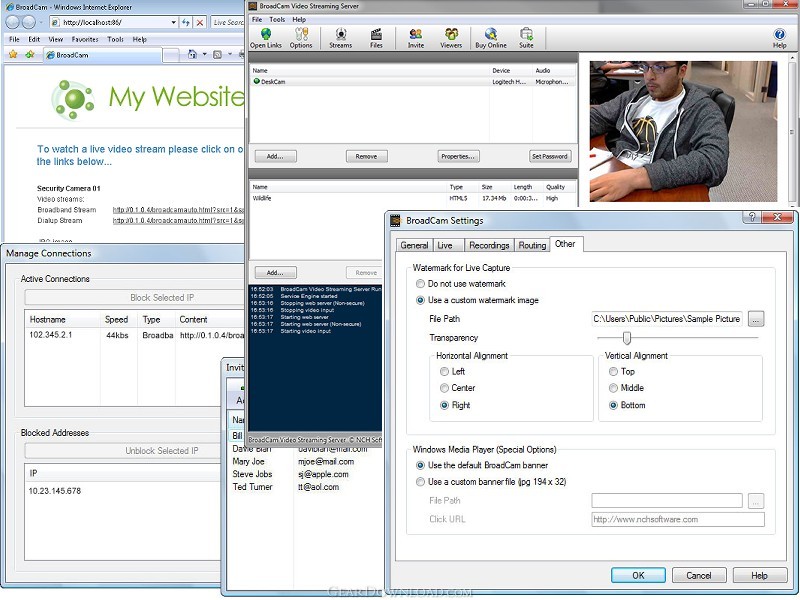Open IE recent pages dropdown arrow
Image resolution: width=800 pixels, height=600 pixels.
pos(41,22)
